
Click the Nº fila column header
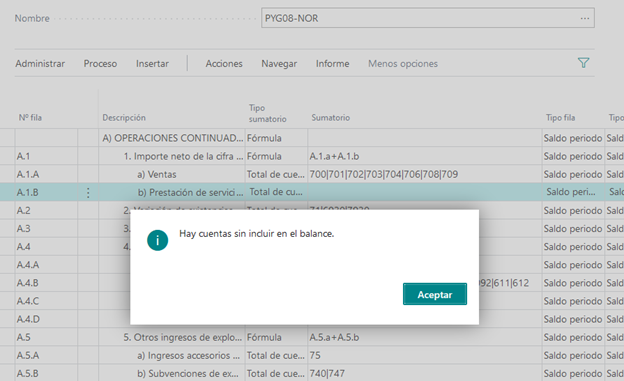30,118
